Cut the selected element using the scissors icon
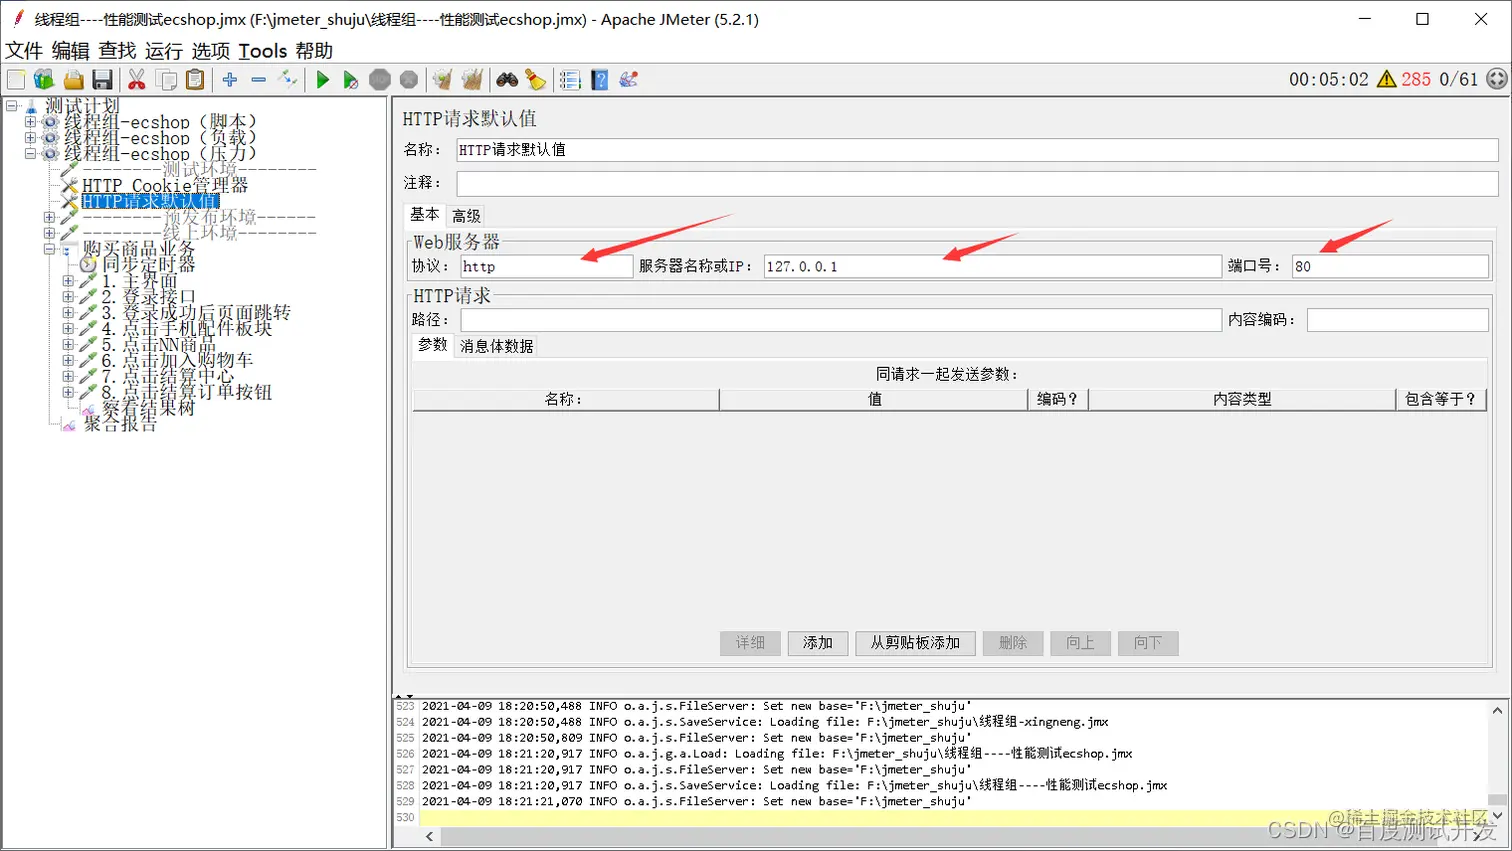 [x=137, y=80]
